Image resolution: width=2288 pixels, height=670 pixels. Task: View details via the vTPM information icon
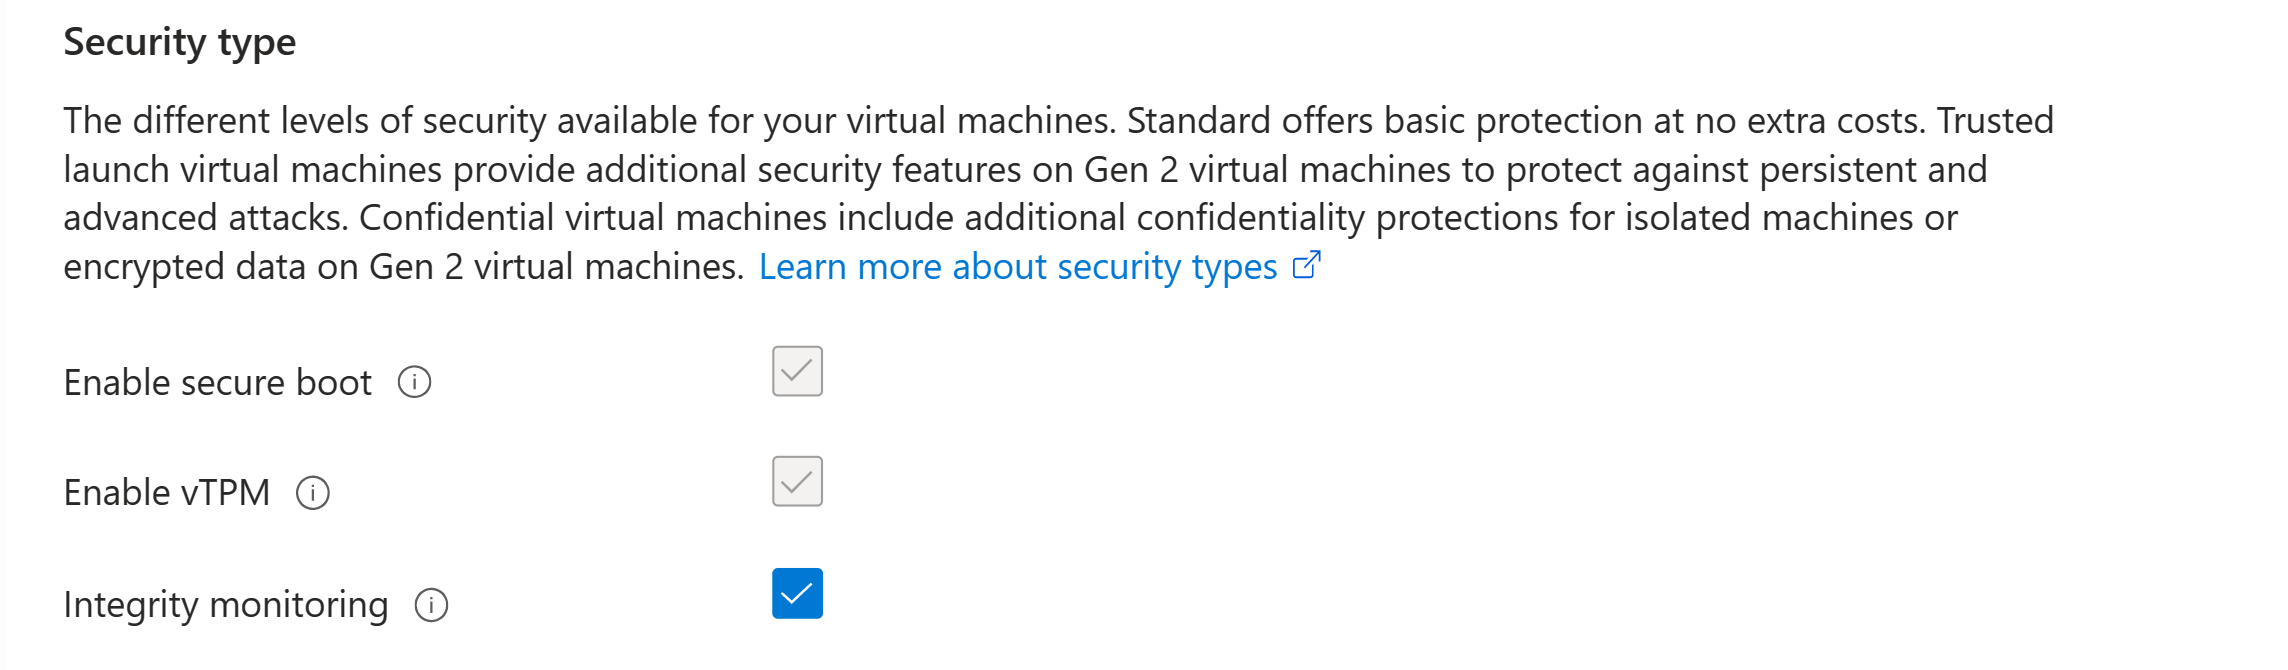pyautogui.click(x=314, y=492)
